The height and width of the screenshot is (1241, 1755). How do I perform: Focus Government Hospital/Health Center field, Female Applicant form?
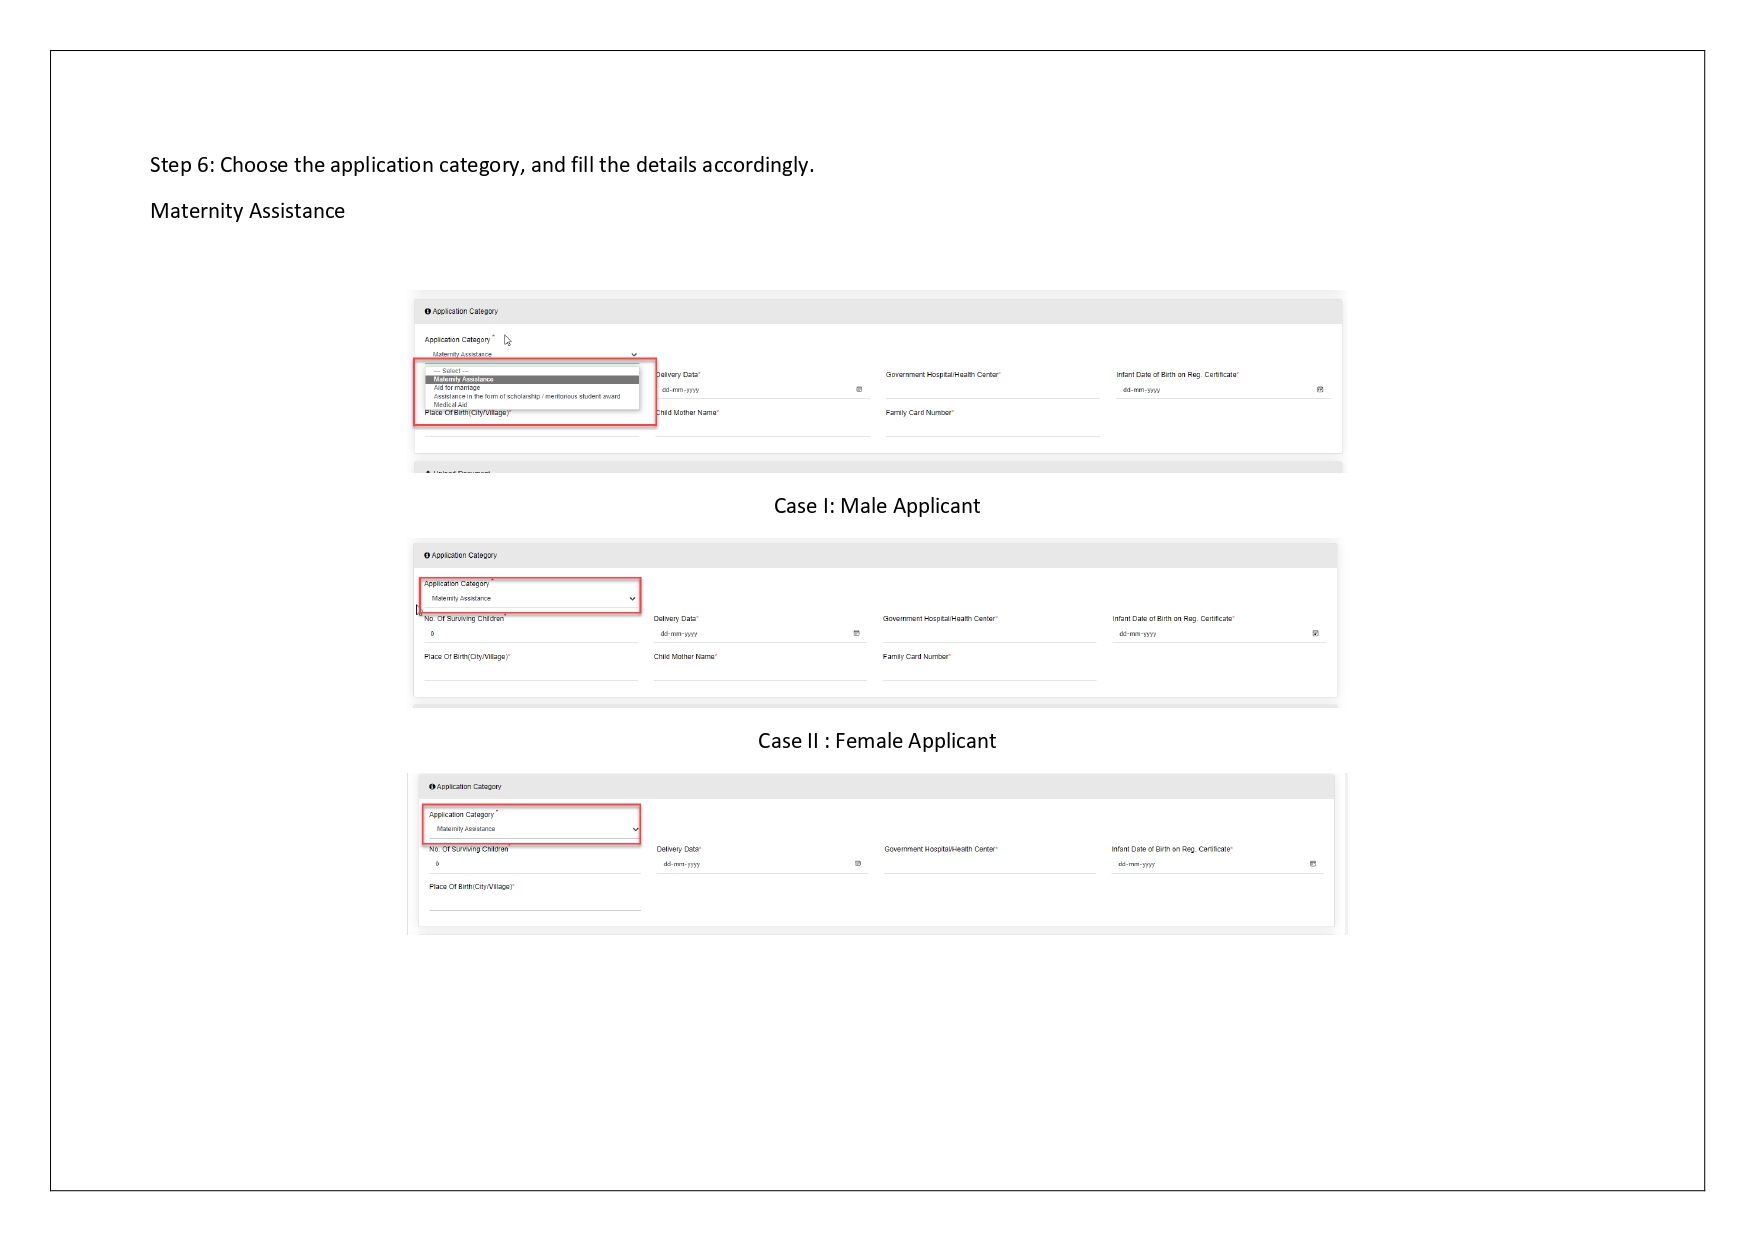click(x=990, y=864)
